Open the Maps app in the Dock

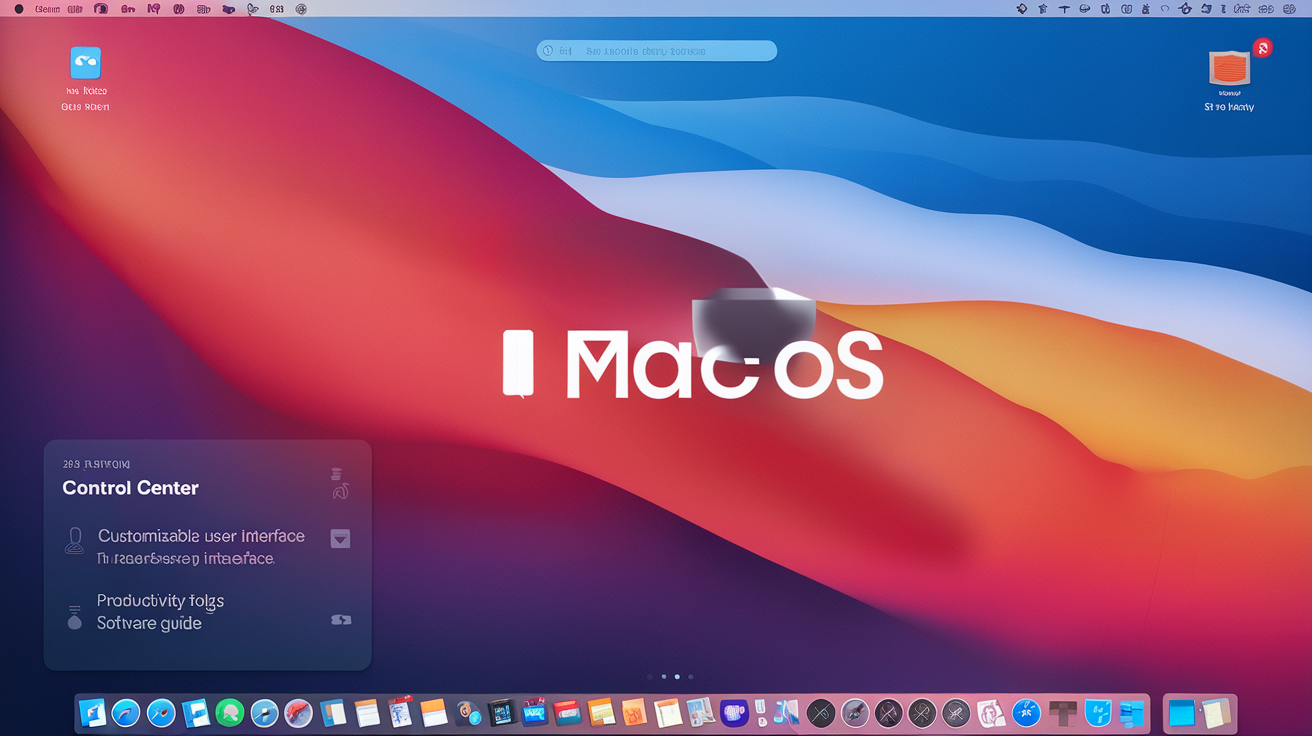coord(298,713)
